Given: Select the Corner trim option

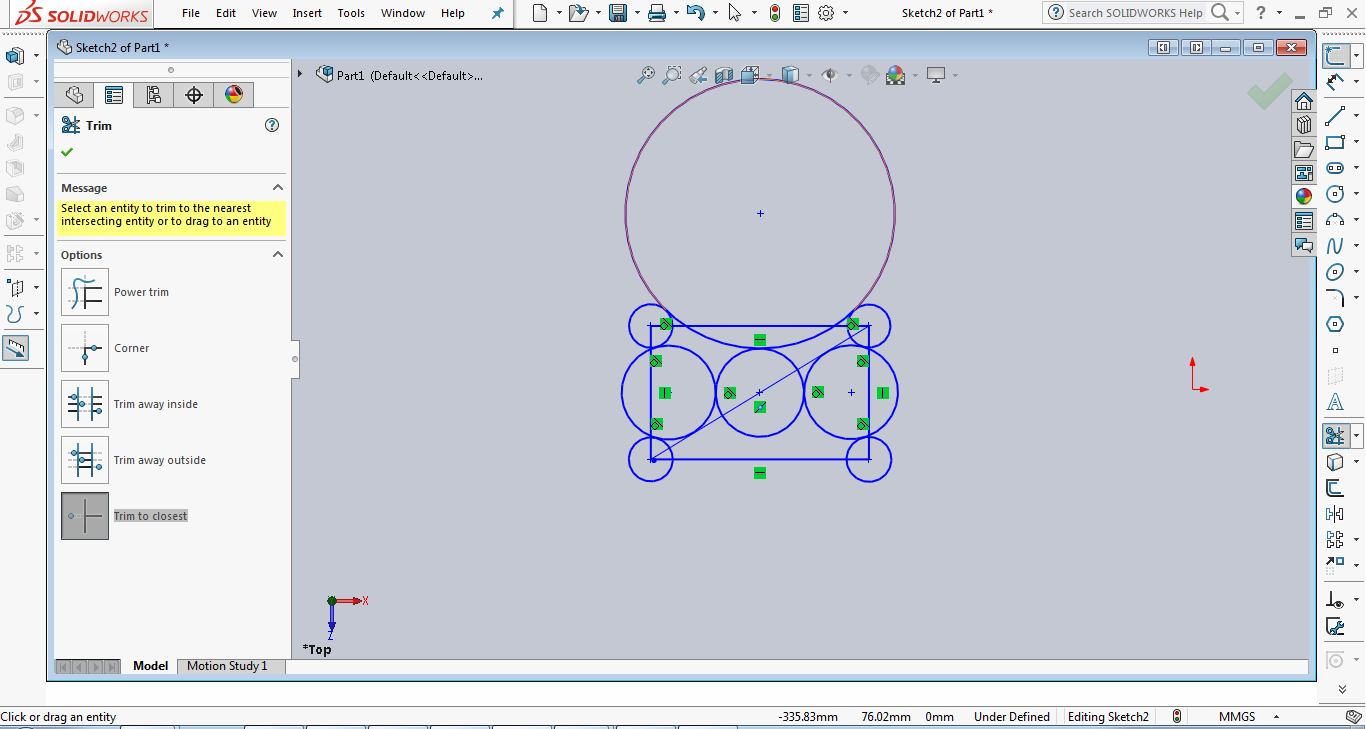Looking at the screenshot, I should coord(85,348).
